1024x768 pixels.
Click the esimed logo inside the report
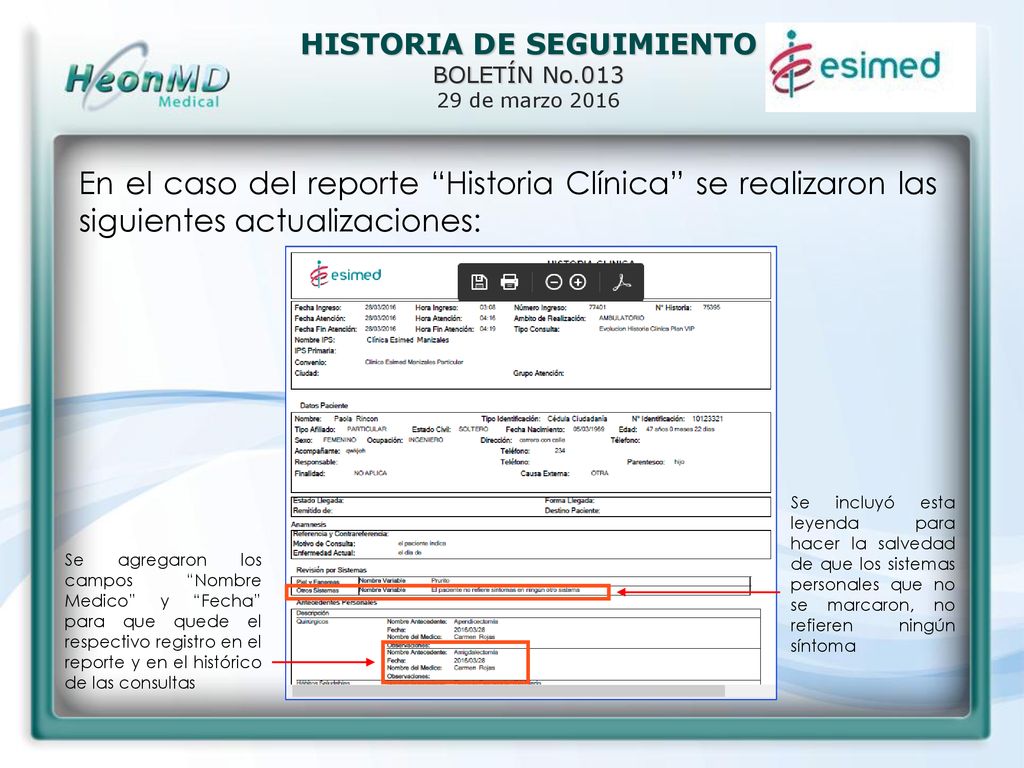(345, 274)
